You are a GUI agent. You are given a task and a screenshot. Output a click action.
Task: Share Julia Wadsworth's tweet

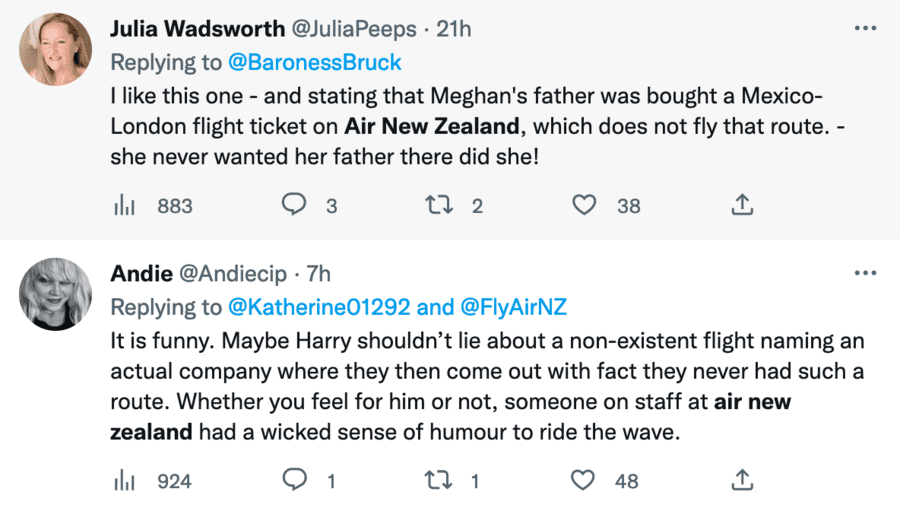click(741, 206)
